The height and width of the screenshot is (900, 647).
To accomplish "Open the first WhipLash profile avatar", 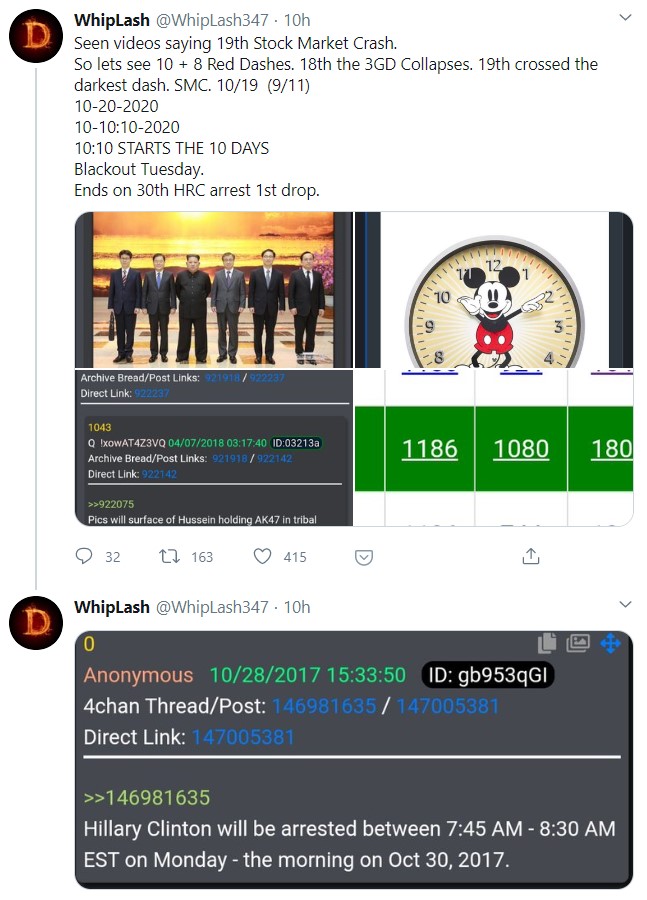I will (36, 36).
